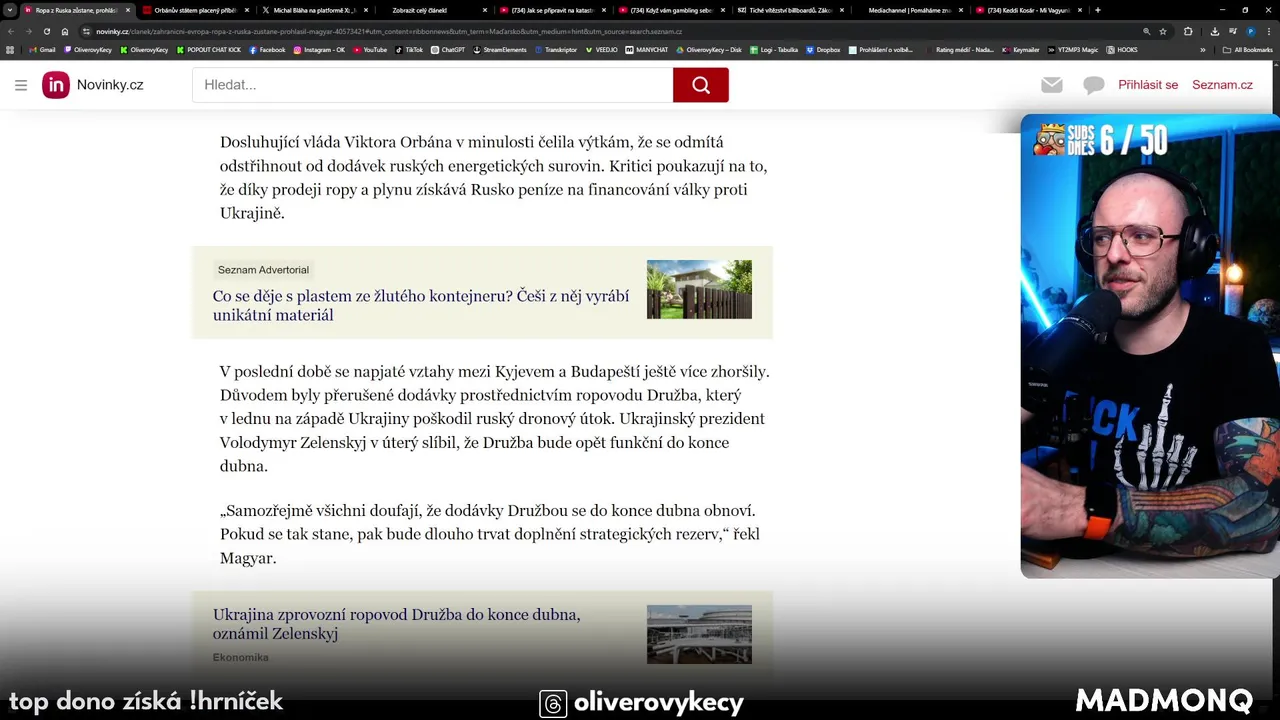Open the Facebook bookmark
The height and width of the screenshot is (720, 1280).
(267, 49)
